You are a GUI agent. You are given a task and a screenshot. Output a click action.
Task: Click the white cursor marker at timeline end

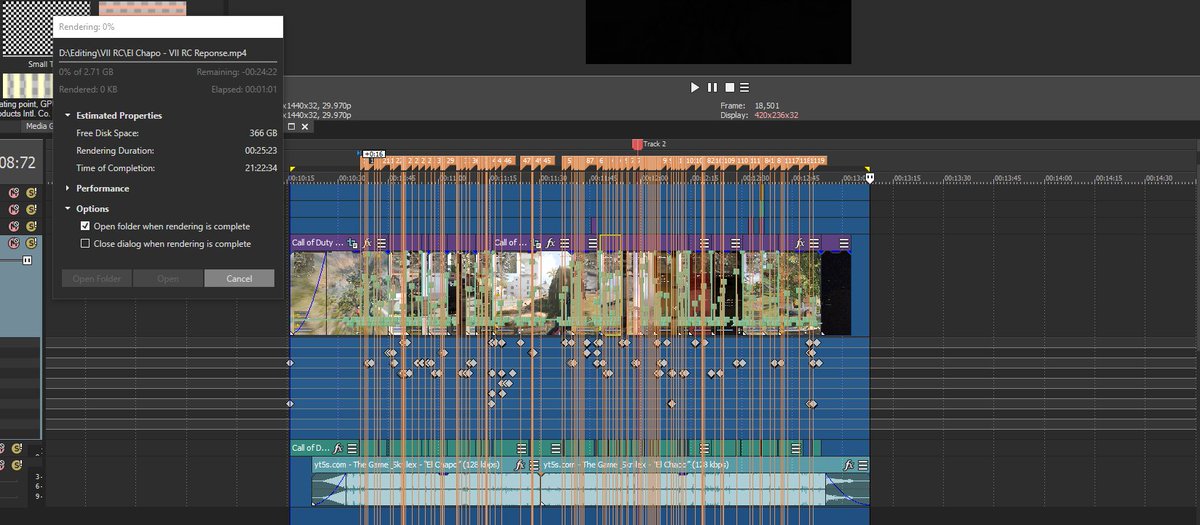[870, 177]
